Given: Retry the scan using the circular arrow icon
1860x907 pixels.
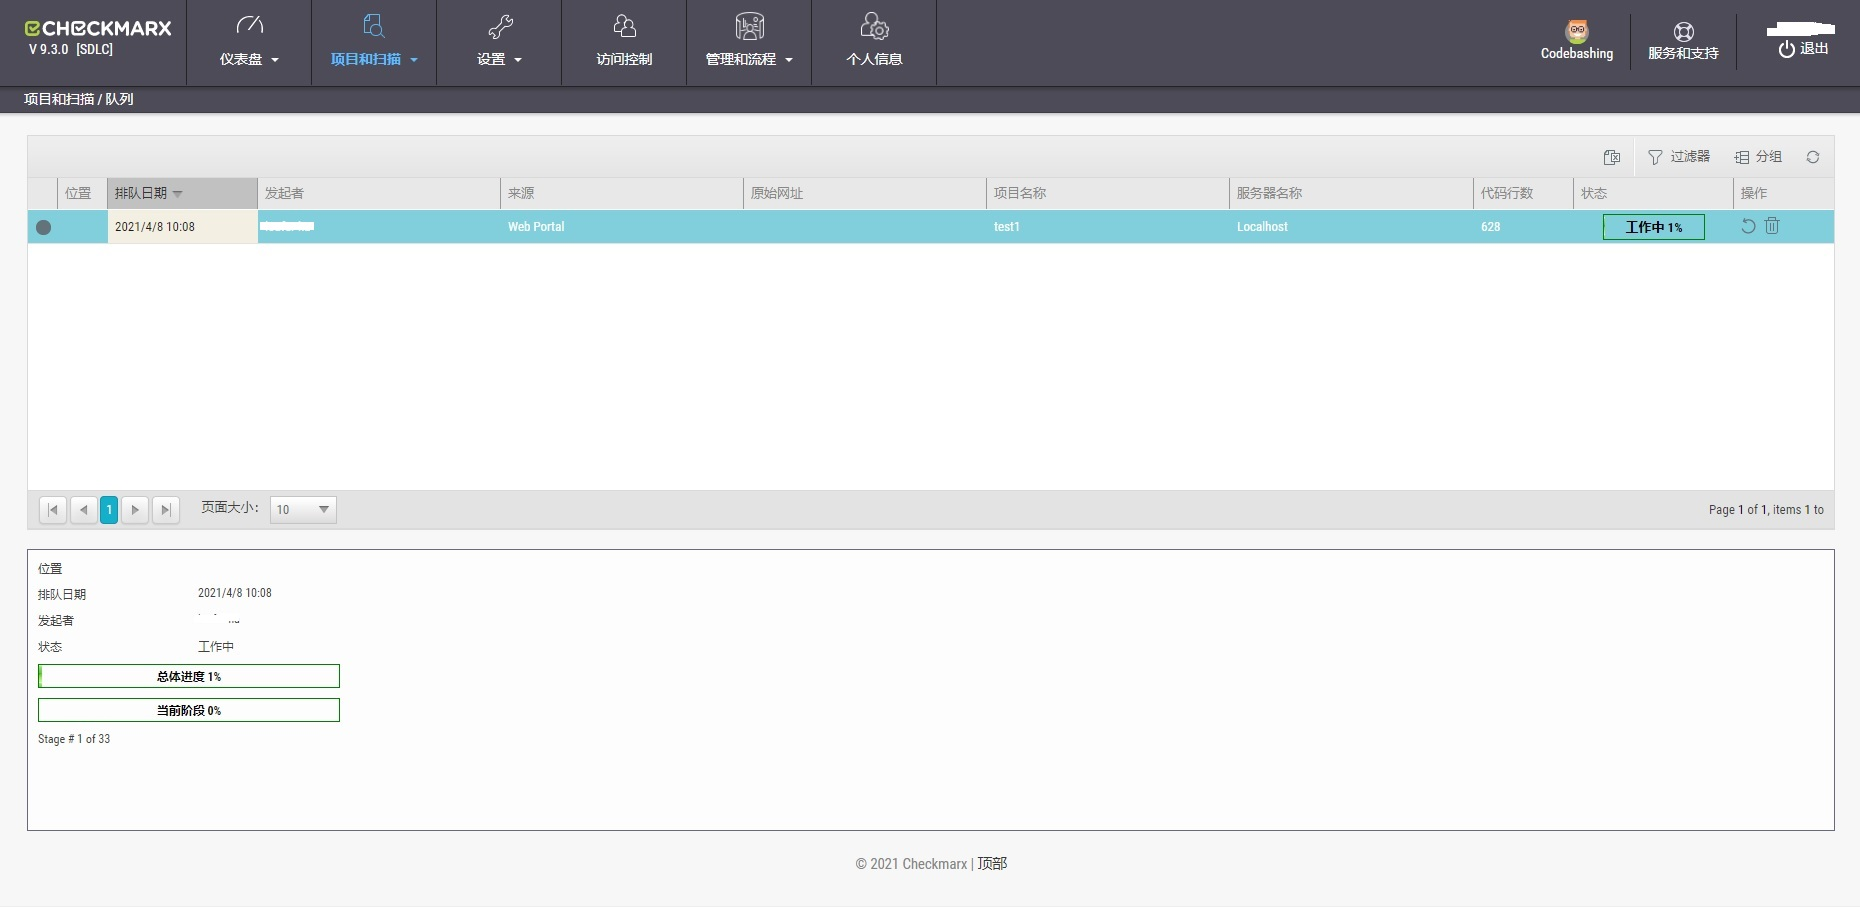Looking at the screenshot, I should pos(1748,226).
